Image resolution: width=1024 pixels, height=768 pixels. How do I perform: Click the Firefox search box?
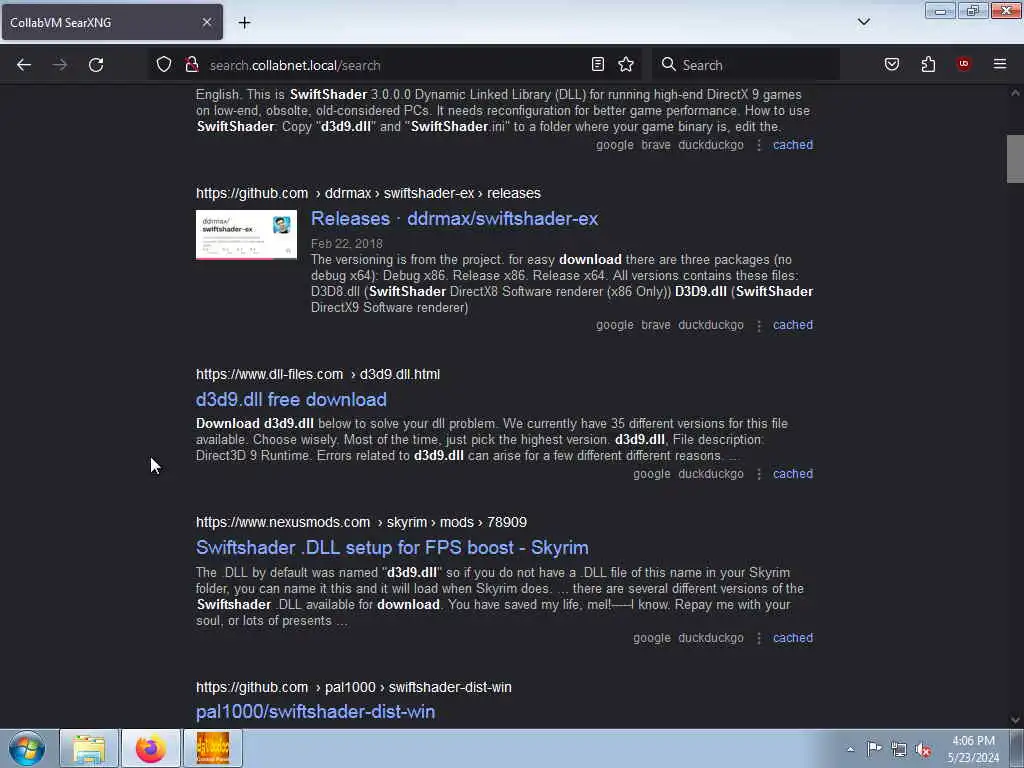coord(746,65)
